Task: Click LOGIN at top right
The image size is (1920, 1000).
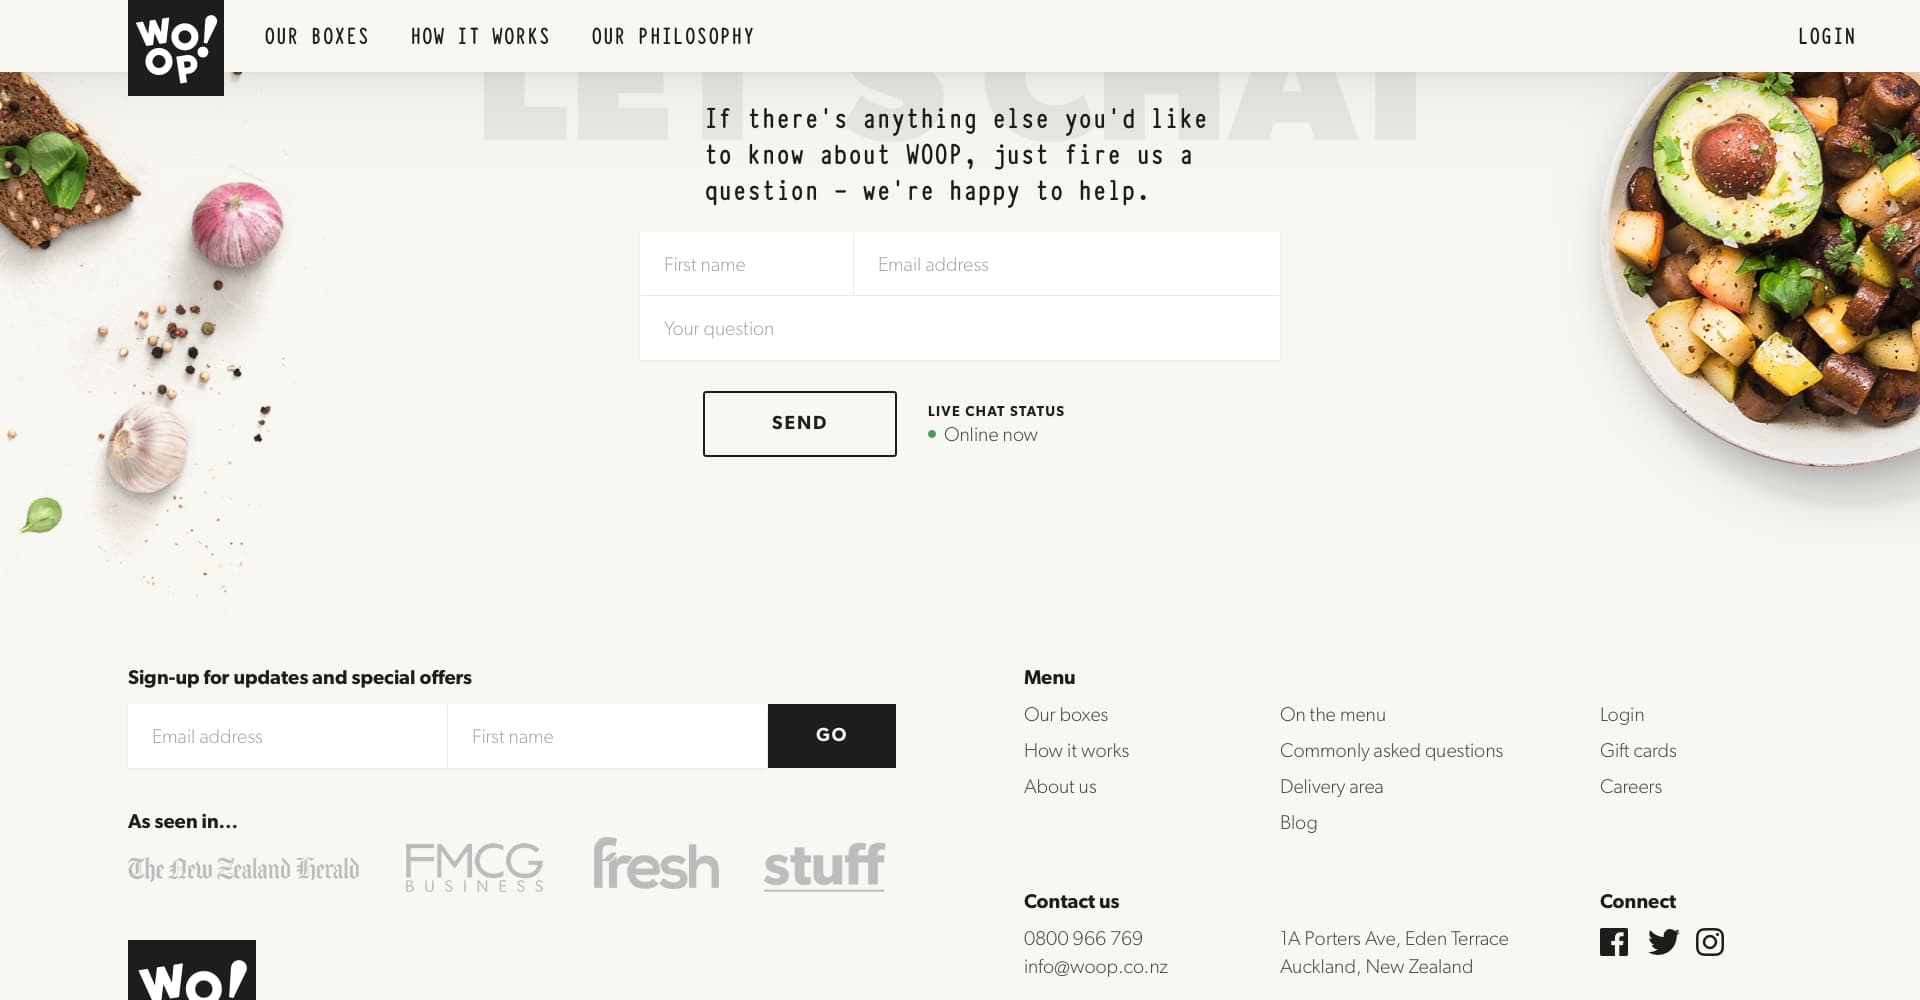Action: pyautogui.click(x=1826, y=36)
